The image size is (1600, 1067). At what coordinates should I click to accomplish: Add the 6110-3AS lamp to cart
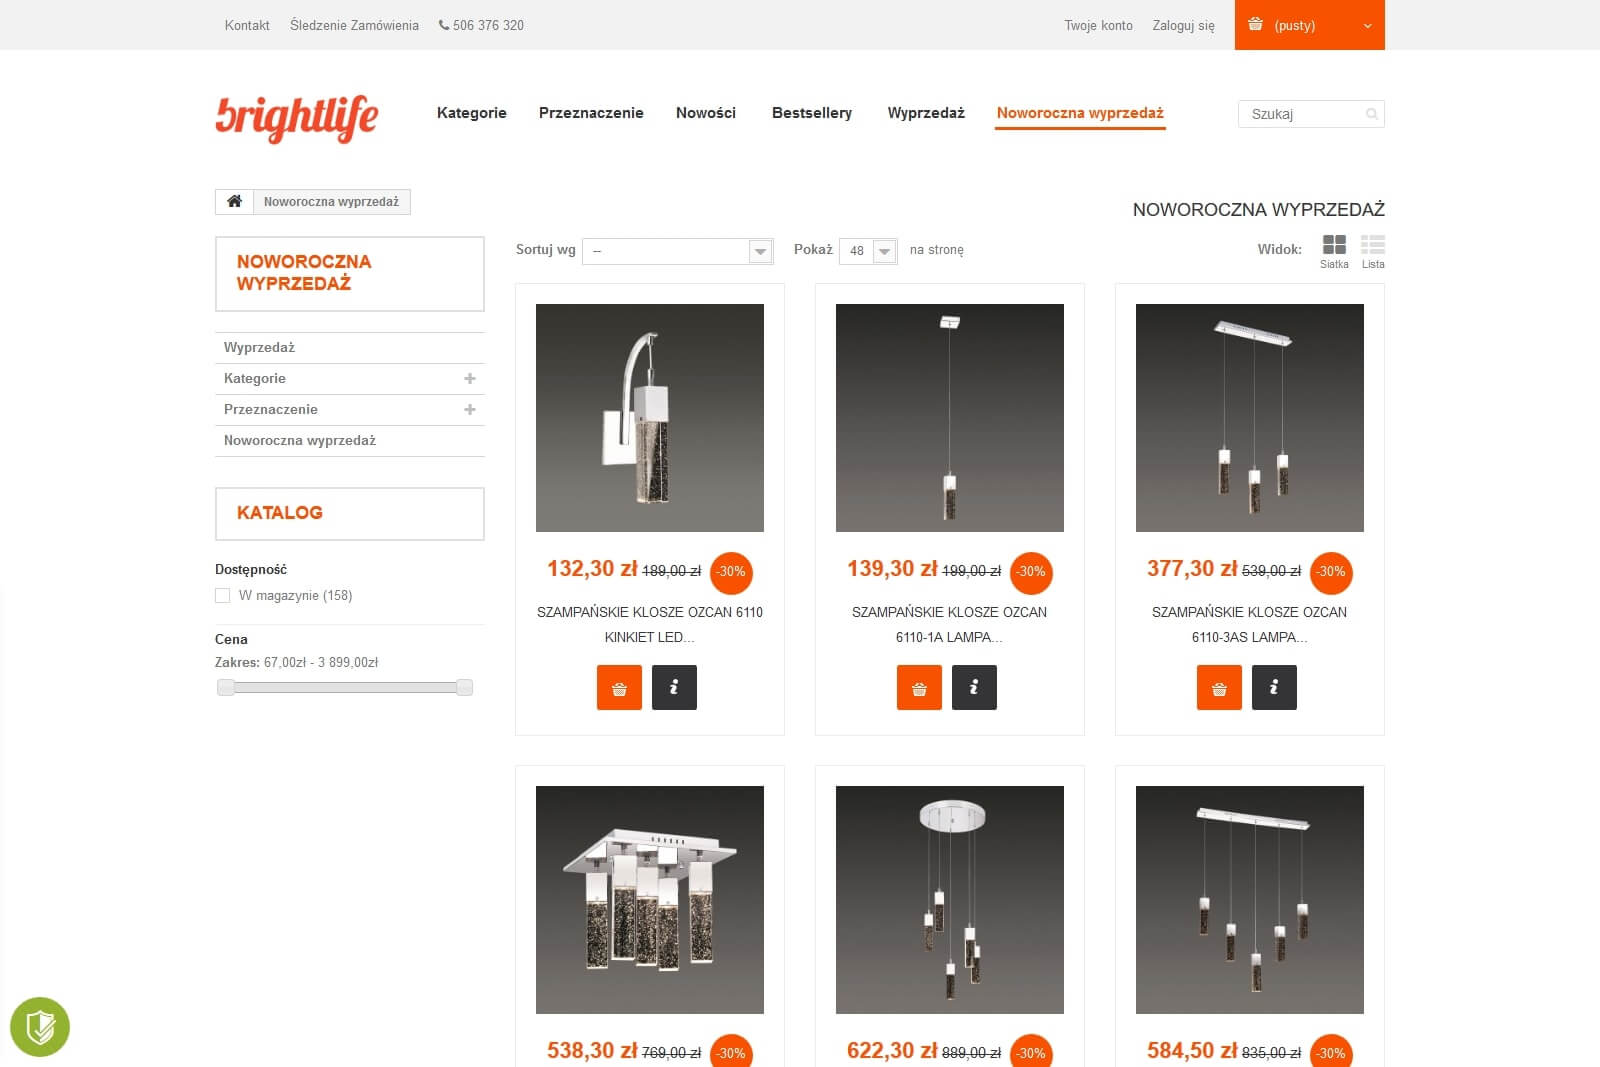(1219, 687)
